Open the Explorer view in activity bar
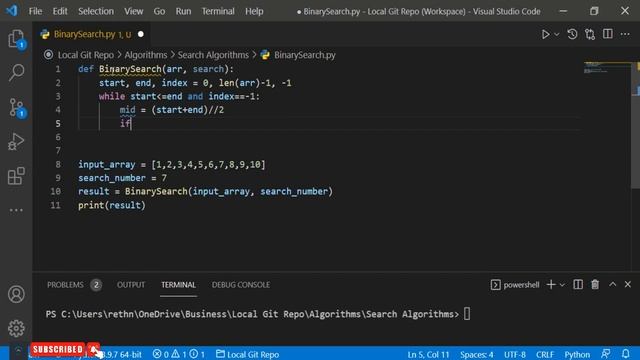The image size is (640, 360). [16, 40]
